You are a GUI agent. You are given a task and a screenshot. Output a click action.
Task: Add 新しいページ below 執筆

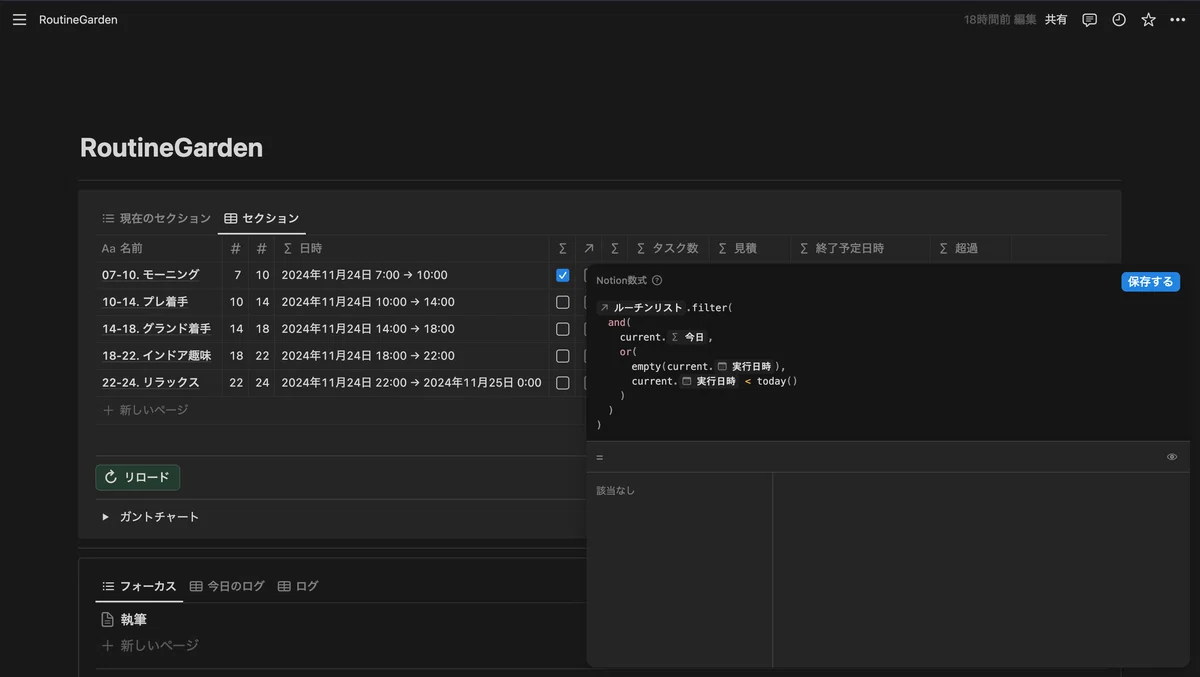pos(150,646)
